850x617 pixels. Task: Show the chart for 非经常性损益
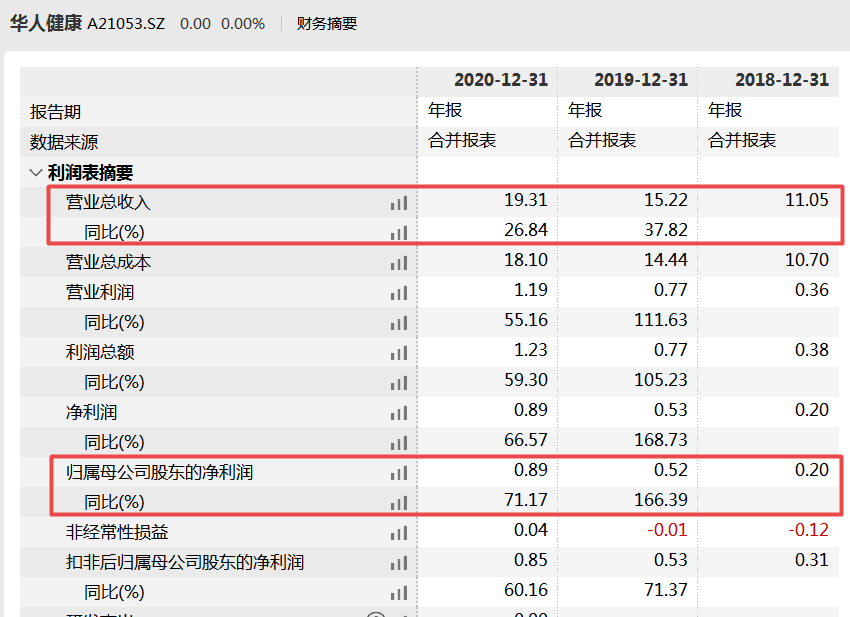(x=399, y=532)
